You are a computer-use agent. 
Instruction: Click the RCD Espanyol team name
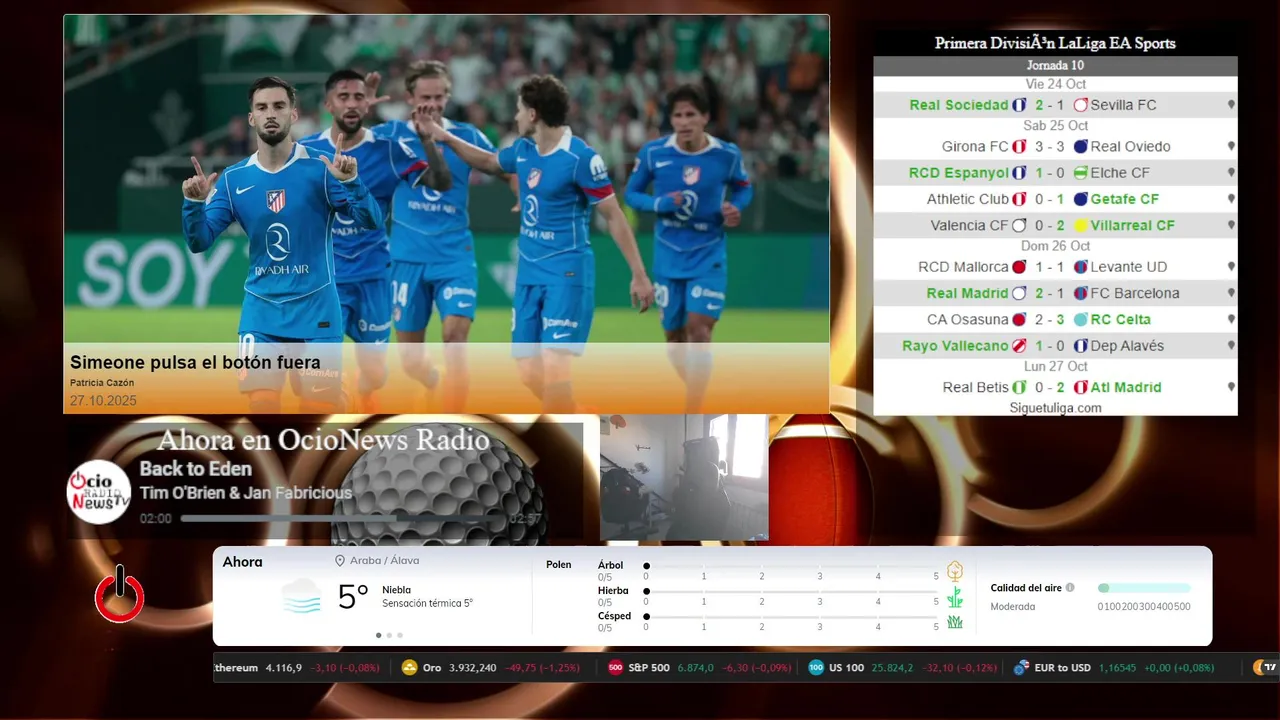[x=959, y=173]
